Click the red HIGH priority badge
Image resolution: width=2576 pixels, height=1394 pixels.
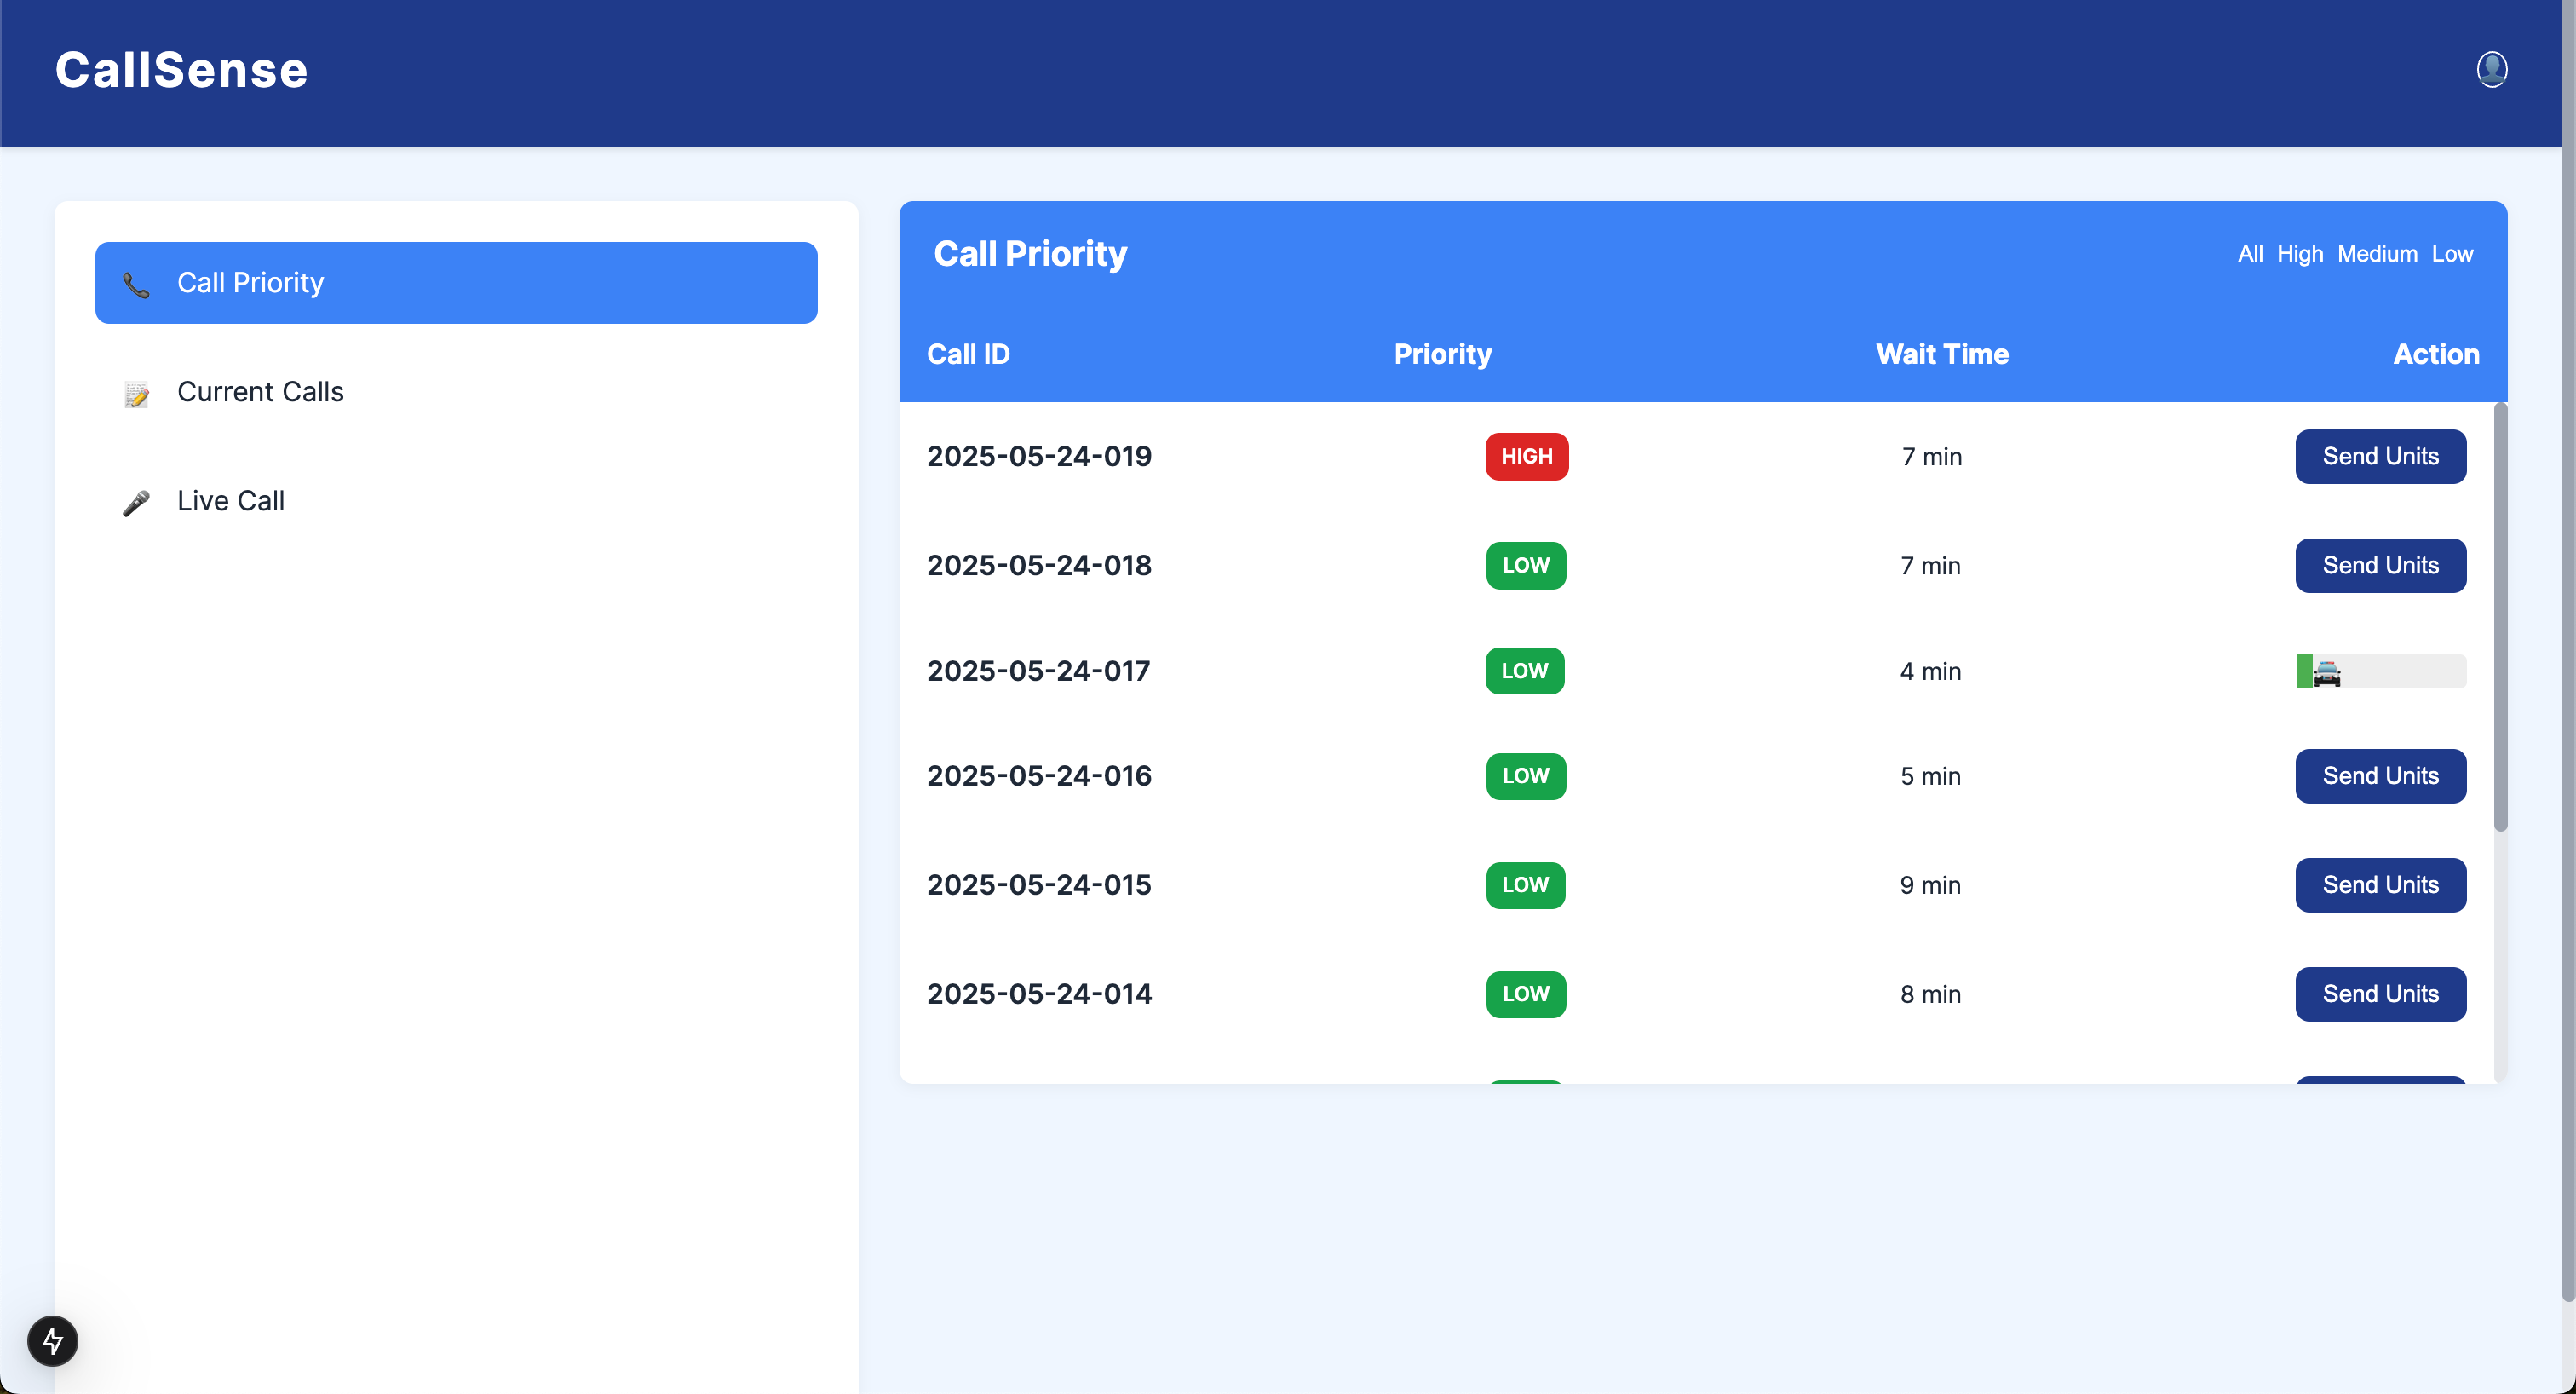(x=1526, y=456)
